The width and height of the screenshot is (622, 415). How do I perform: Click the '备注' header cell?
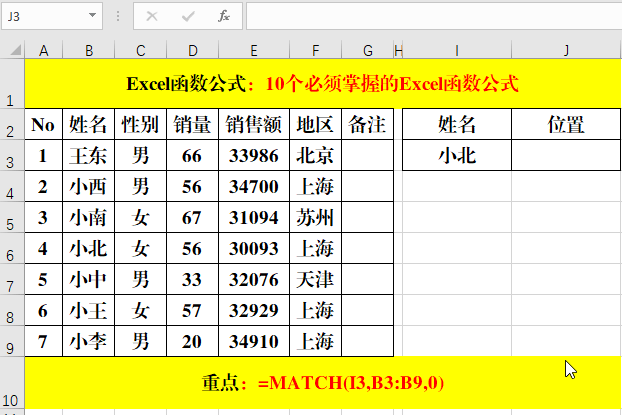[367, 124]
